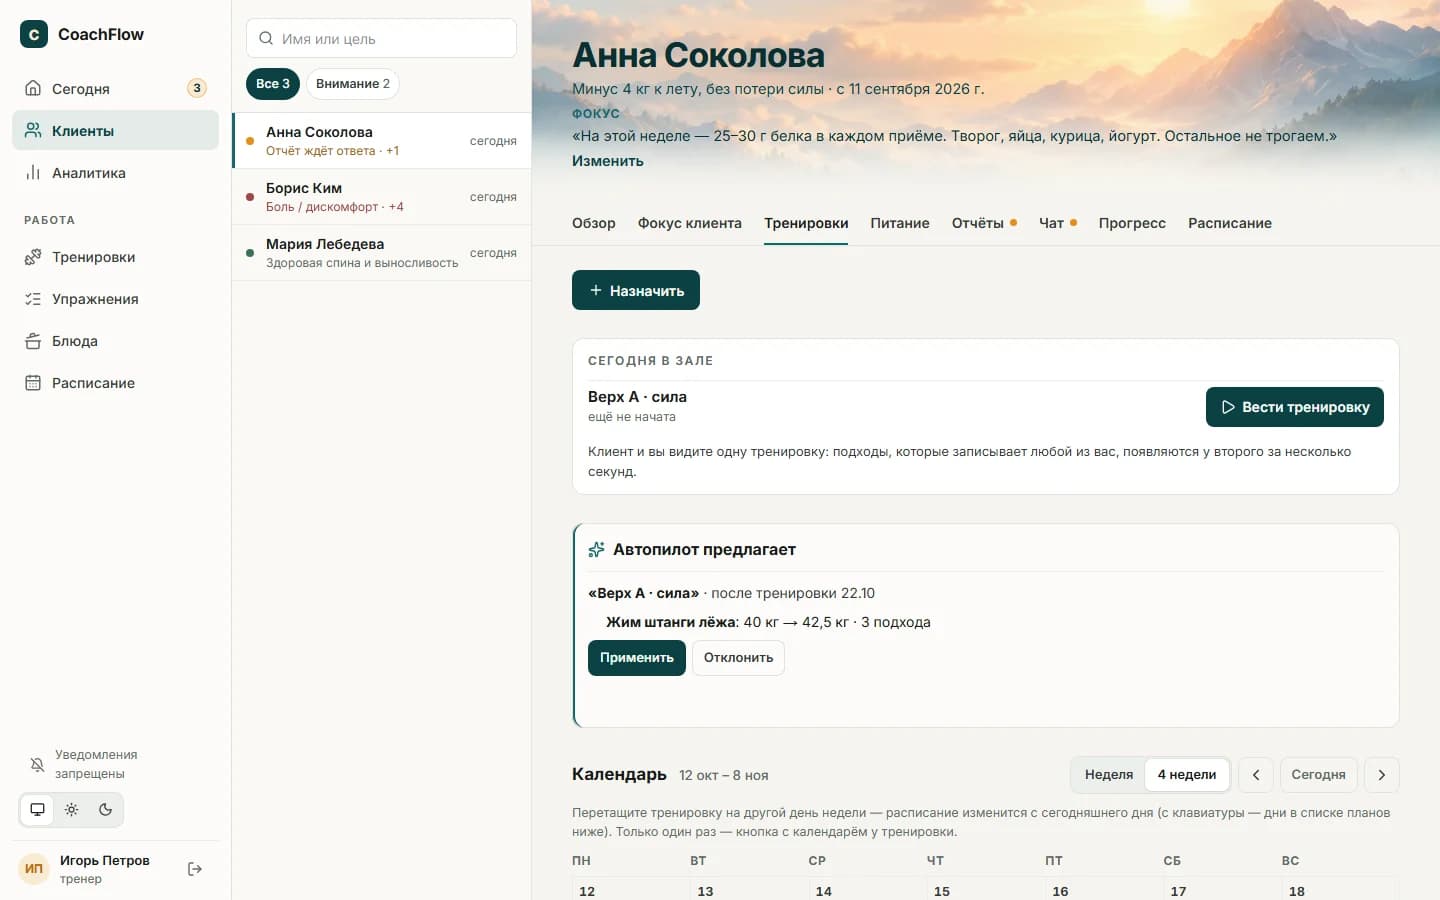This screenshot has width=1440, height=900.
Task: Open the Обзор tab
Action: [594, 223]
